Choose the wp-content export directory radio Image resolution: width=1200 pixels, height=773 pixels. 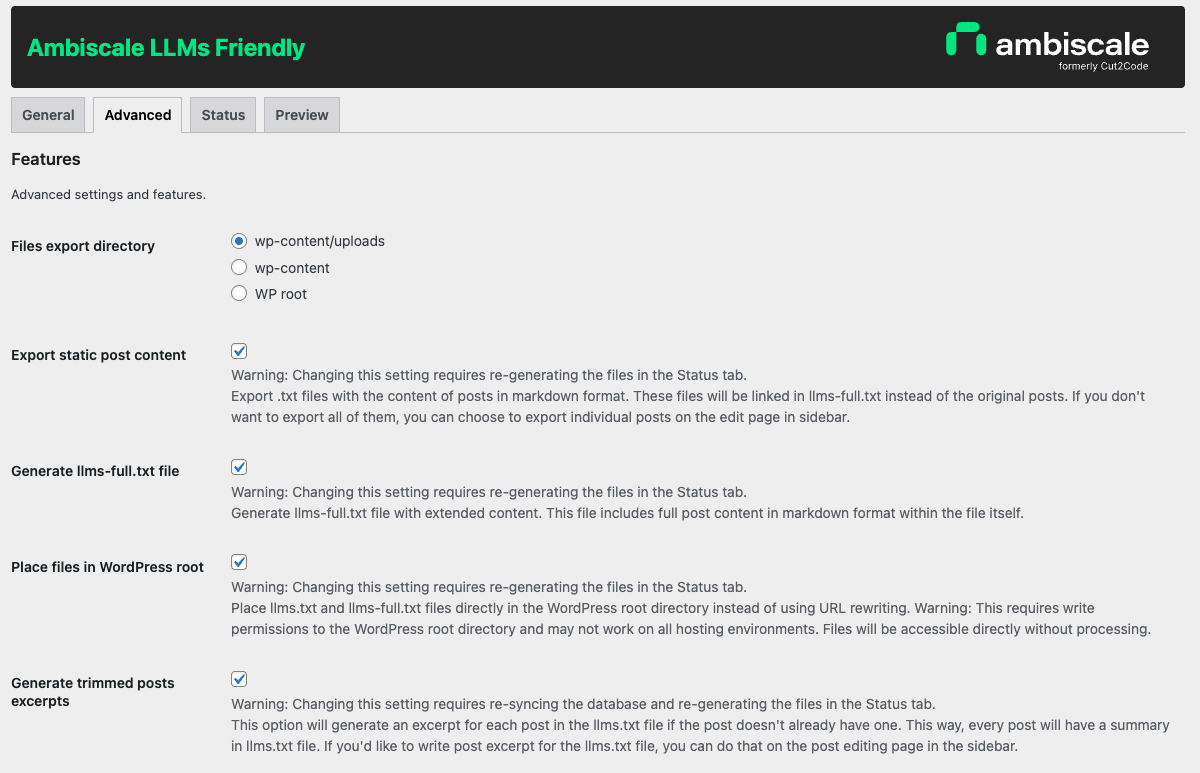(x=239, y=268)
